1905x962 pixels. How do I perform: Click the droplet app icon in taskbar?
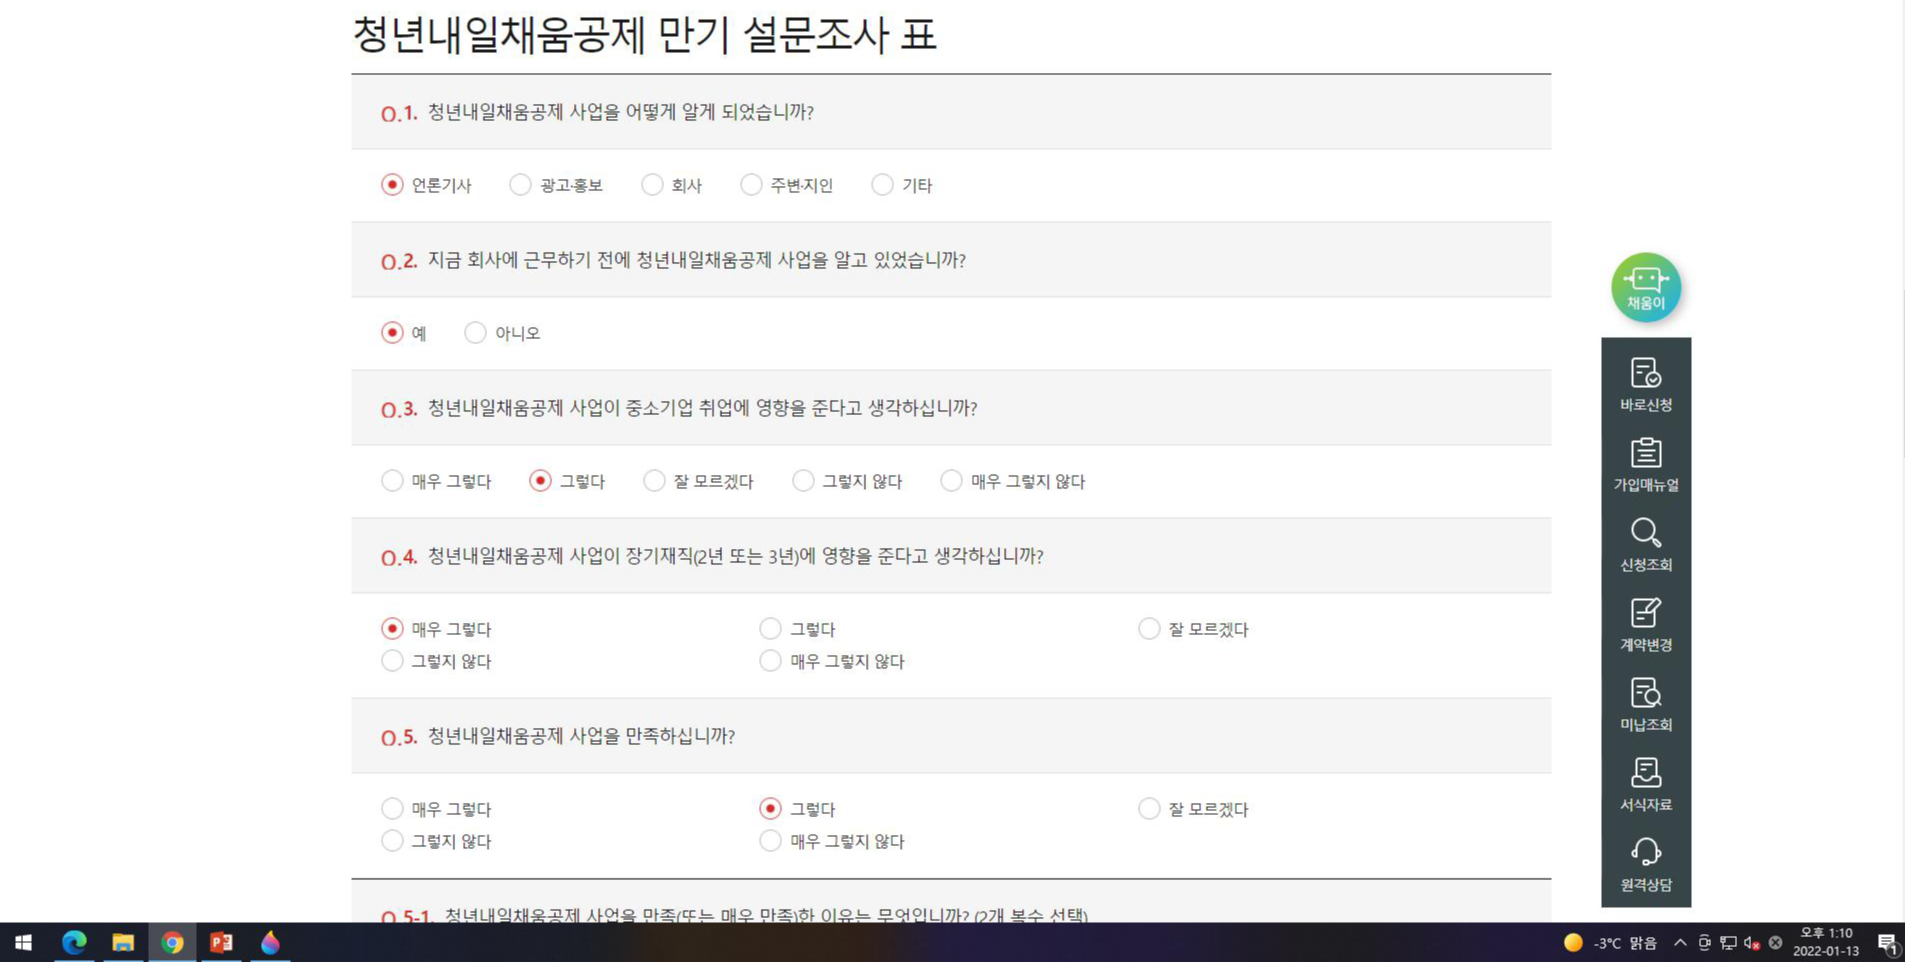(x=270, y=942)
